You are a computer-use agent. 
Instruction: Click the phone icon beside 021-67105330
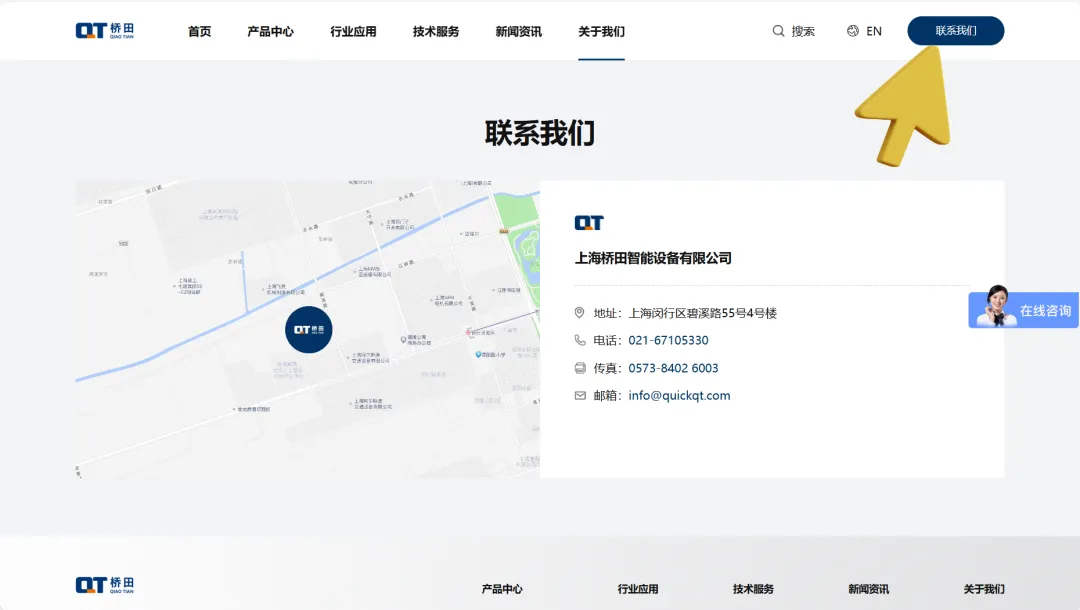(581, 340)
